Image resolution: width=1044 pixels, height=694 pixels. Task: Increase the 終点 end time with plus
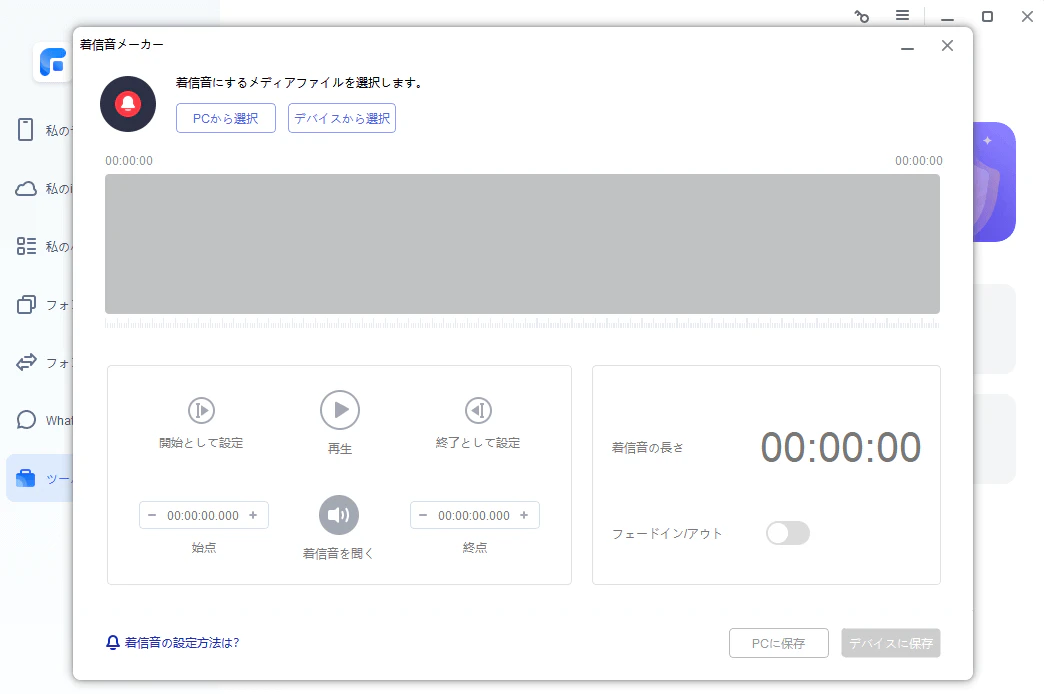(x=524, y=515)
